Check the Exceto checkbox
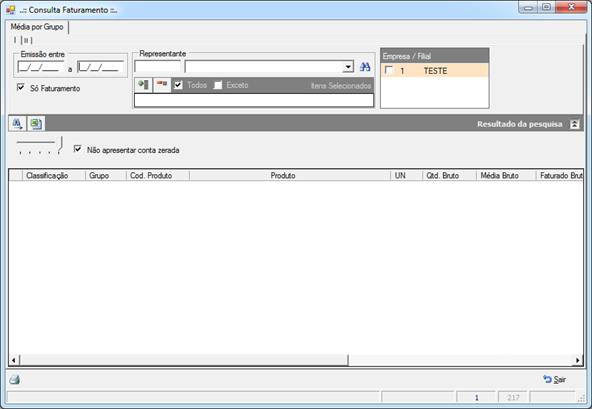 point(218,85)
